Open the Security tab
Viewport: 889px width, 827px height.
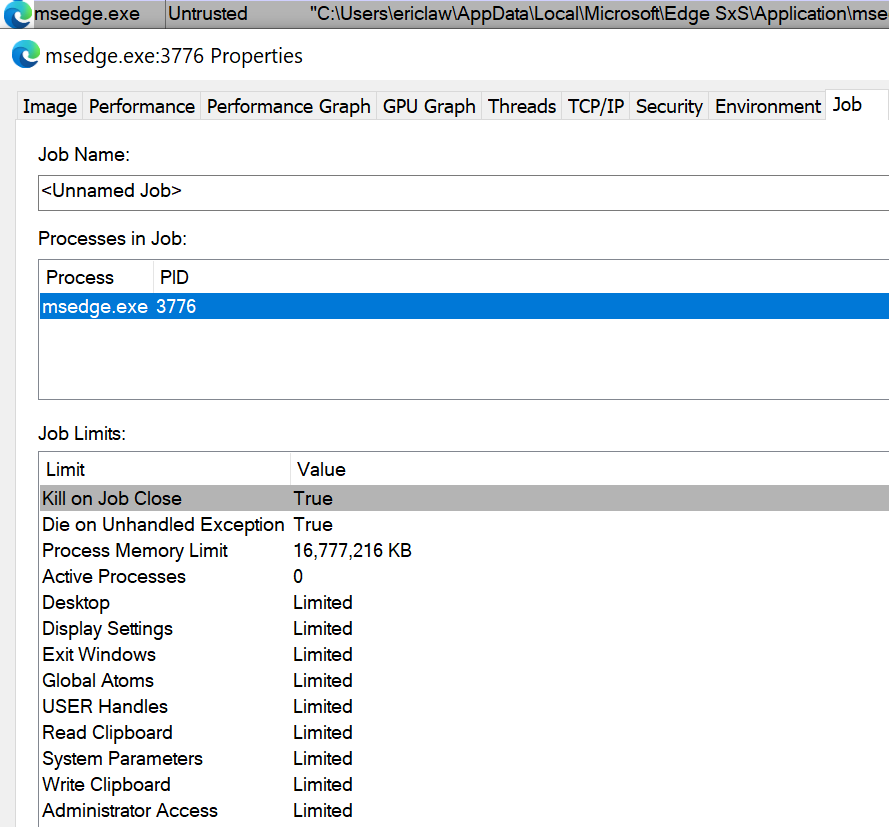[669, 107]
